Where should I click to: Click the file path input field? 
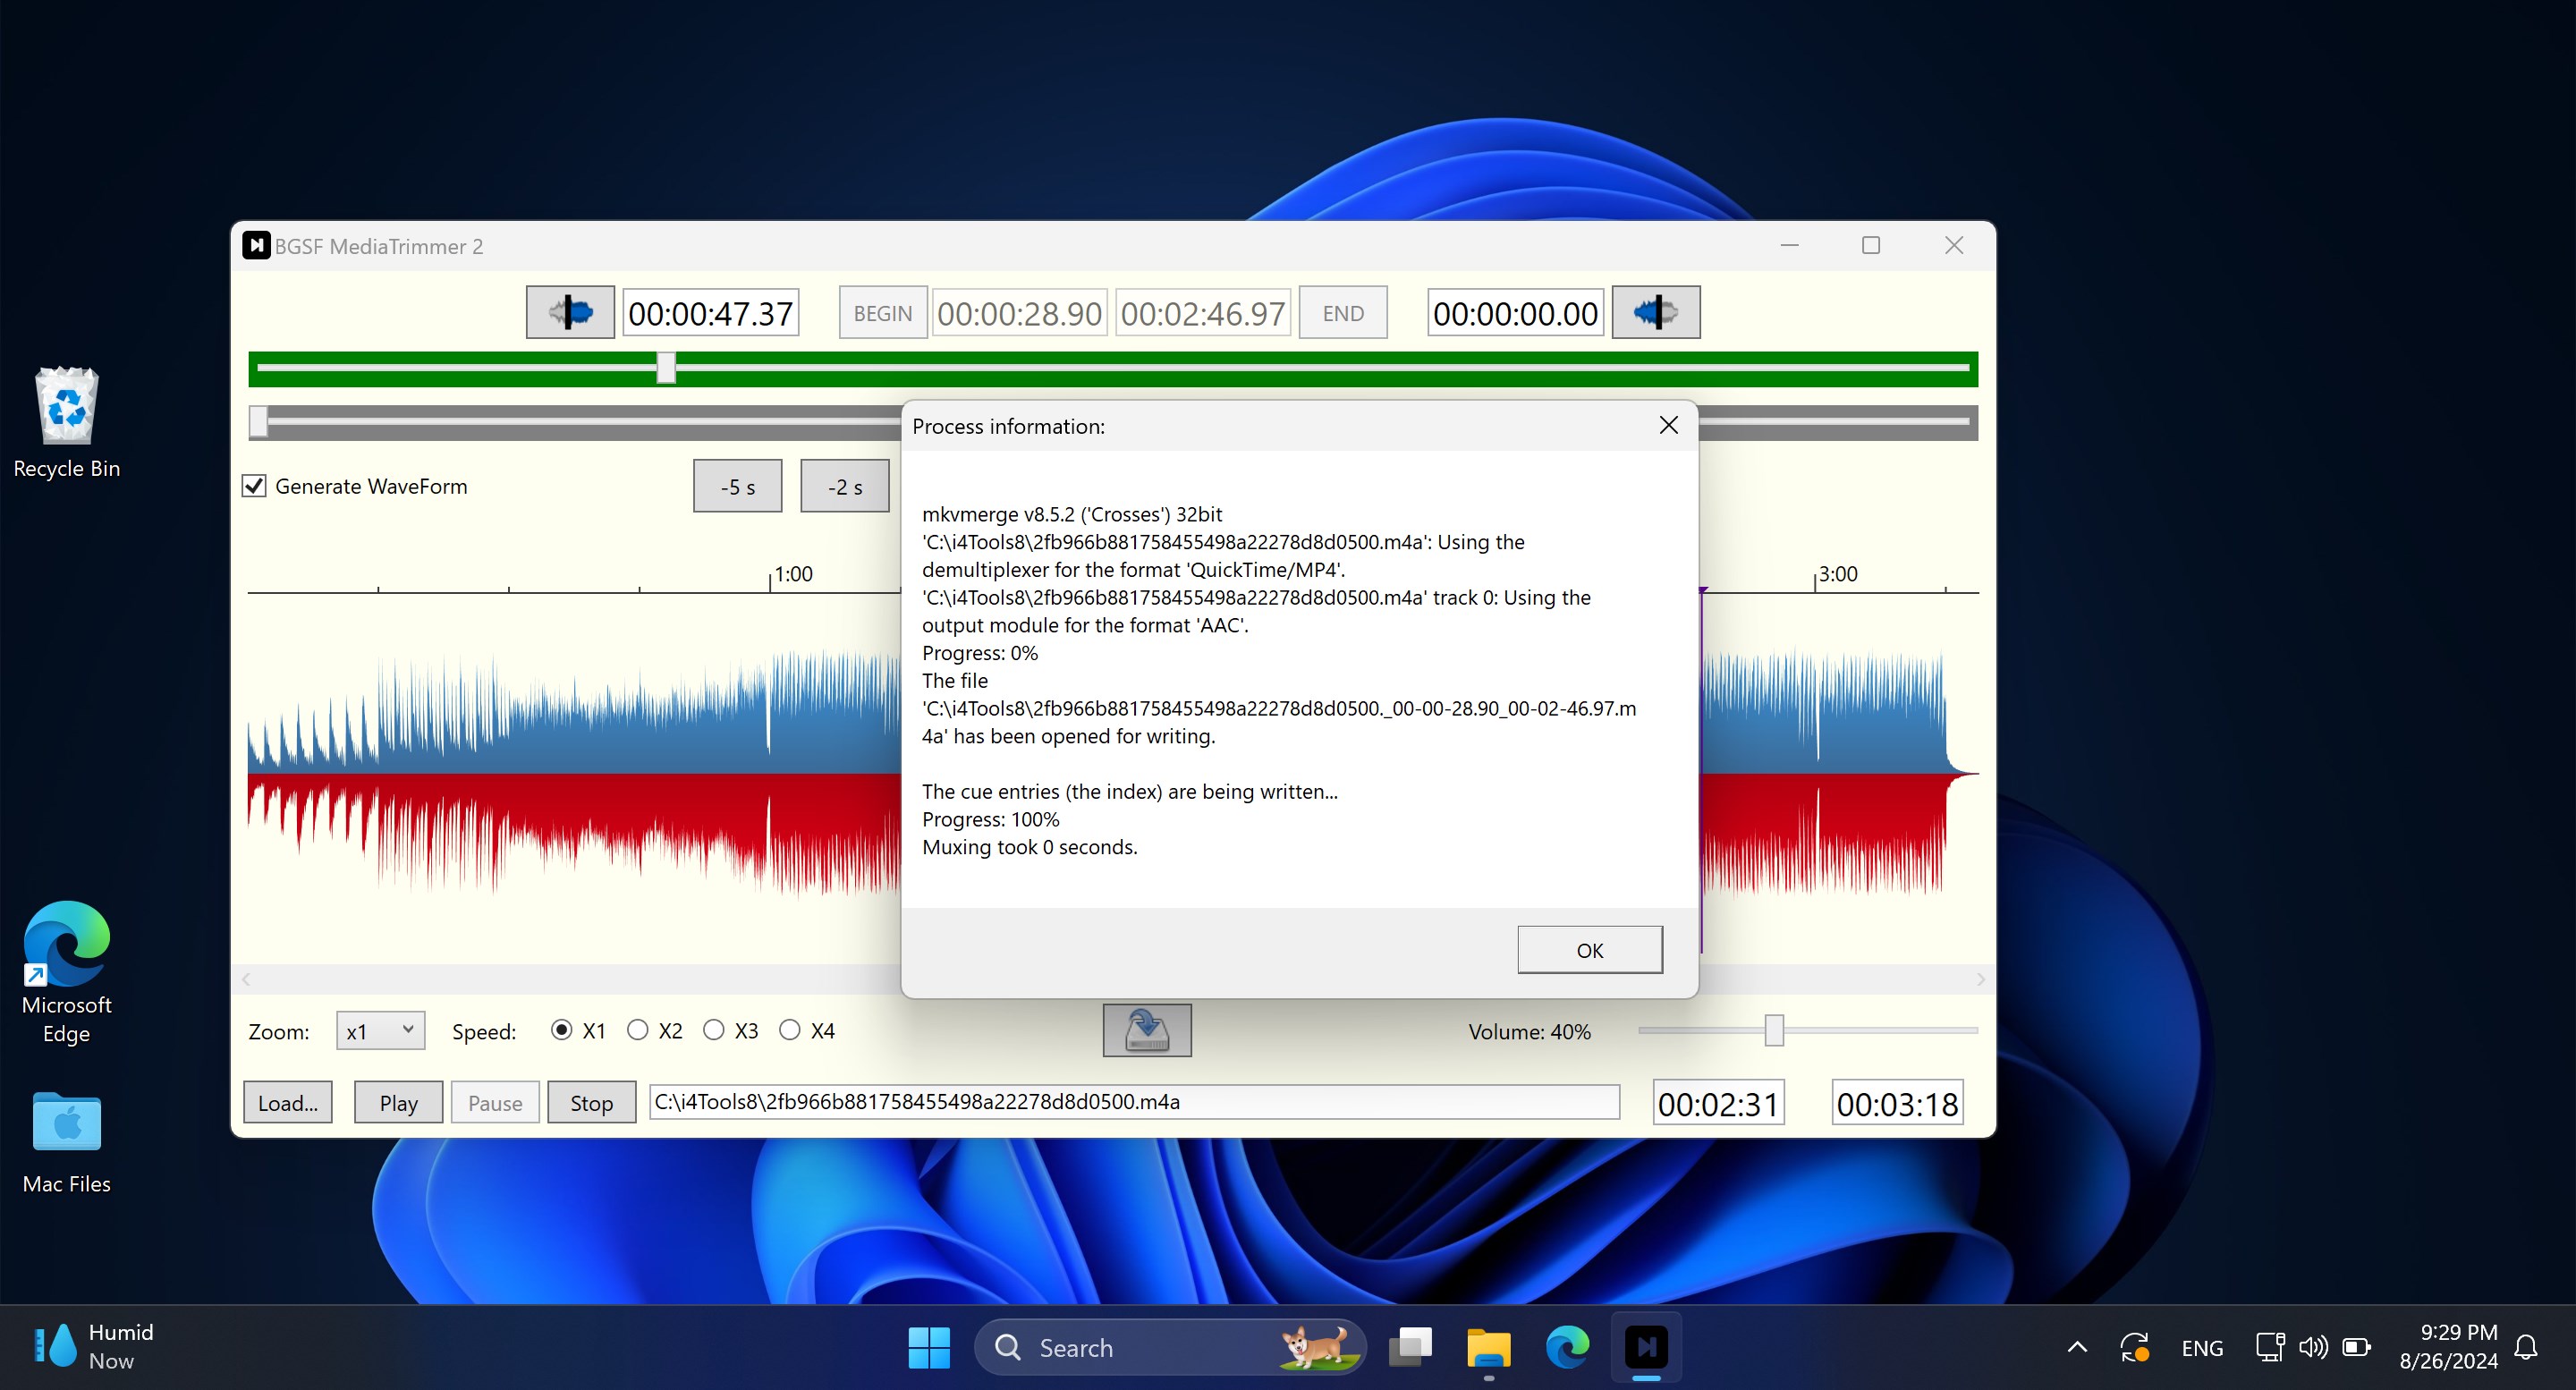[x=1133, y=1102]
